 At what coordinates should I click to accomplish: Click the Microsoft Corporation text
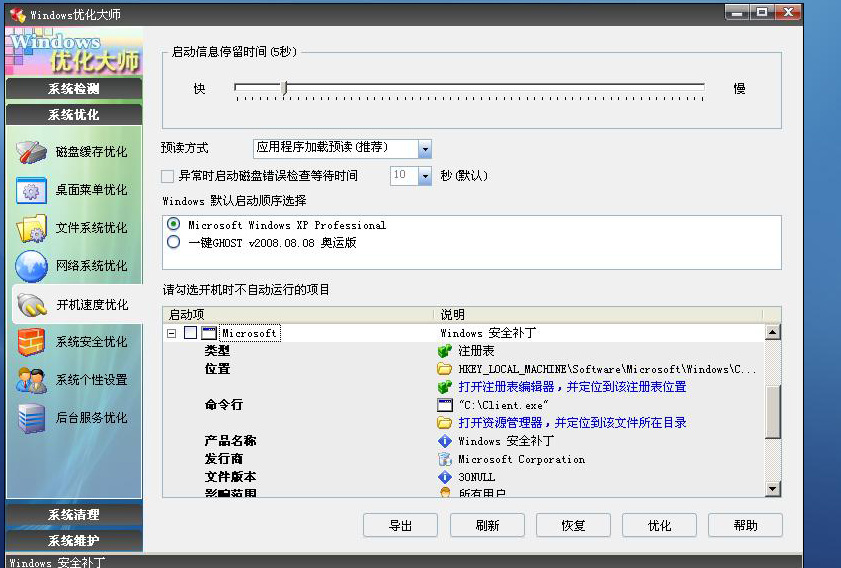pos(521,459)
